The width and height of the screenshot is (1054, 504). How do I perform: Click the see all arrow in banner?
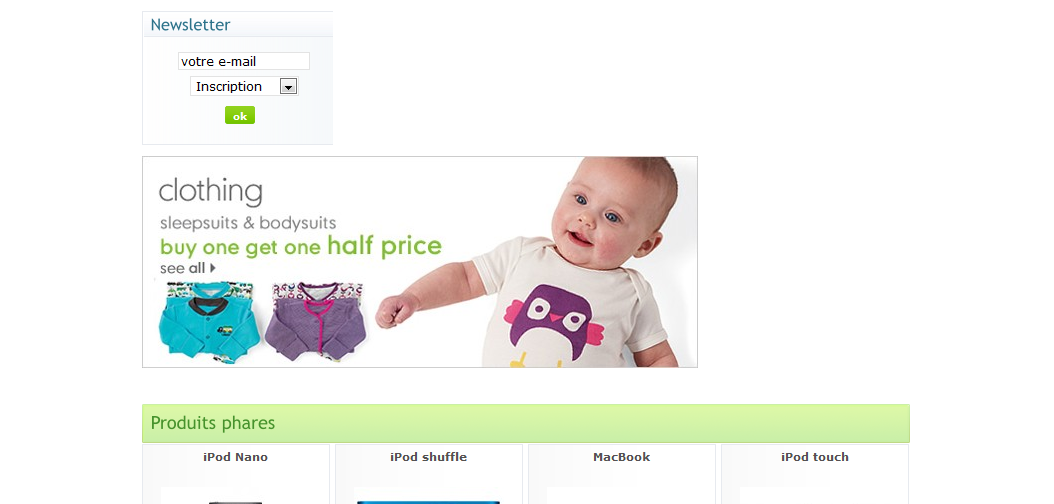click(212, 267)
